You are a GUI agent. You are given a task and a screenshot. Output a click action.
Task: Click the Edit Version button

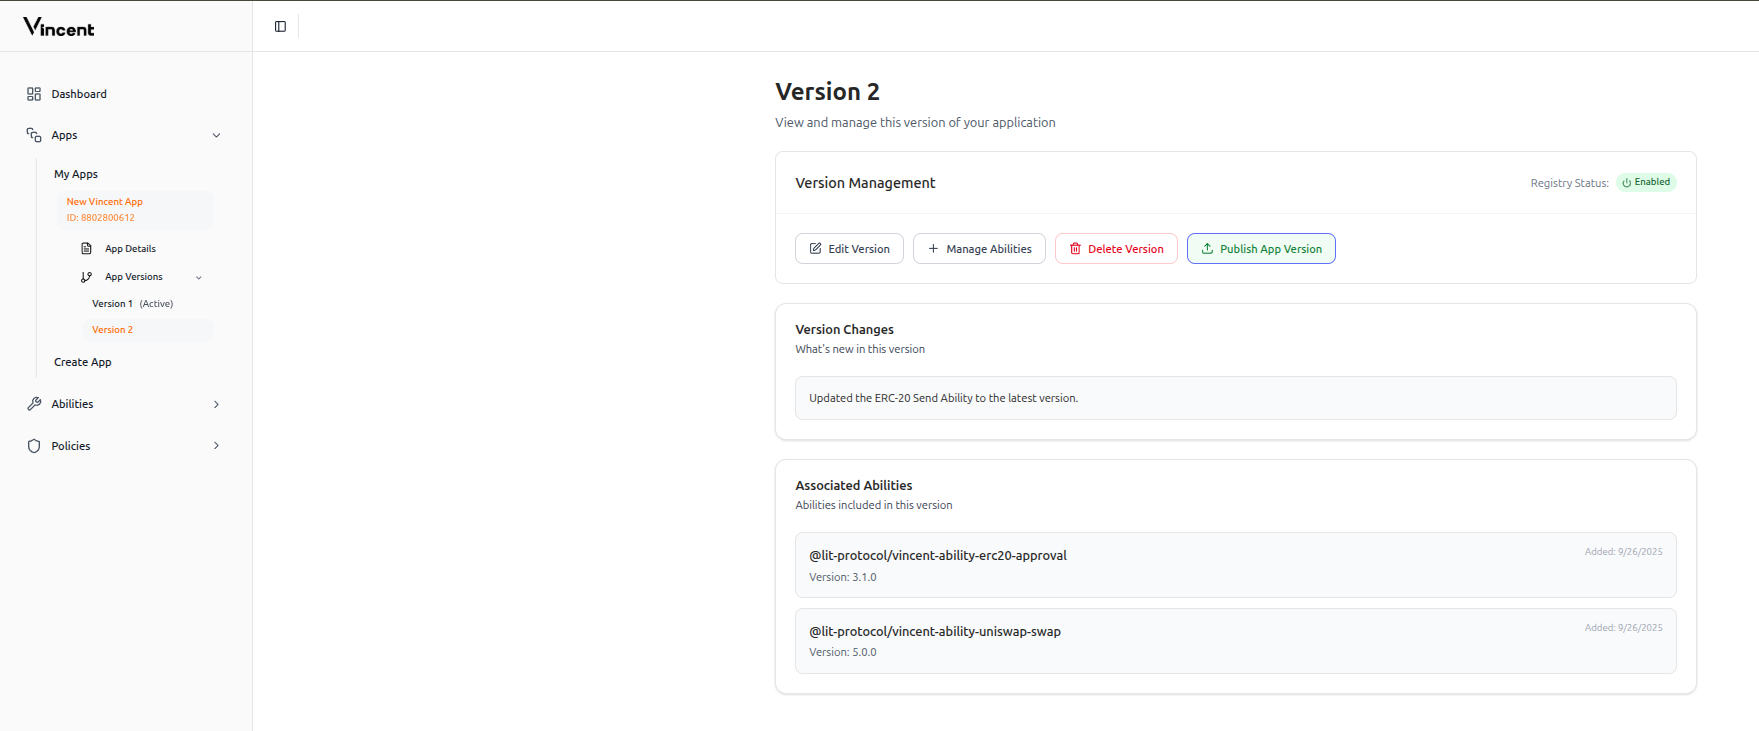click(x=849, y=249)
